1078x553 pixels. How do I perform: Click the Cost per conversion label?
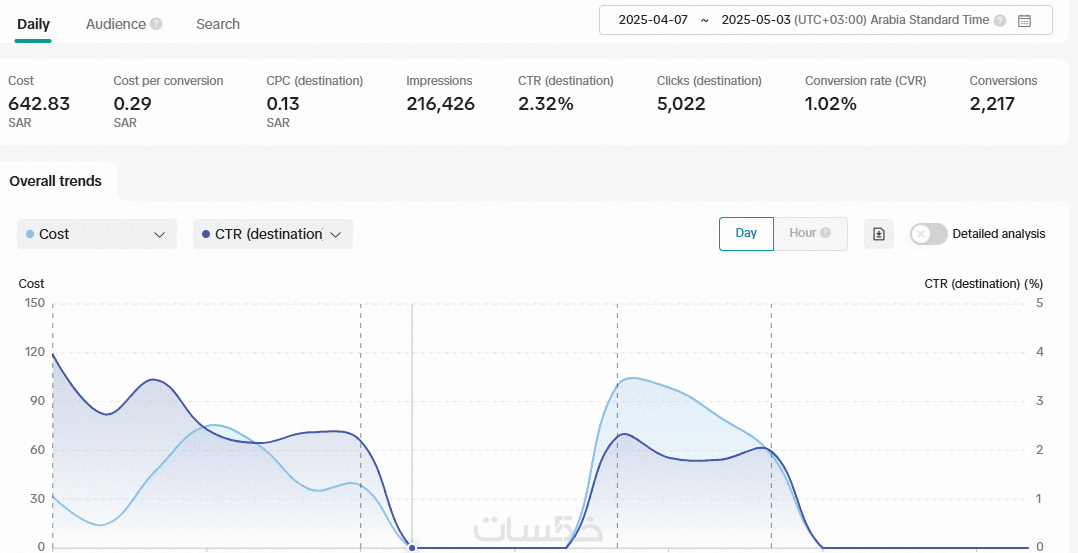click(x=168, y=80)
